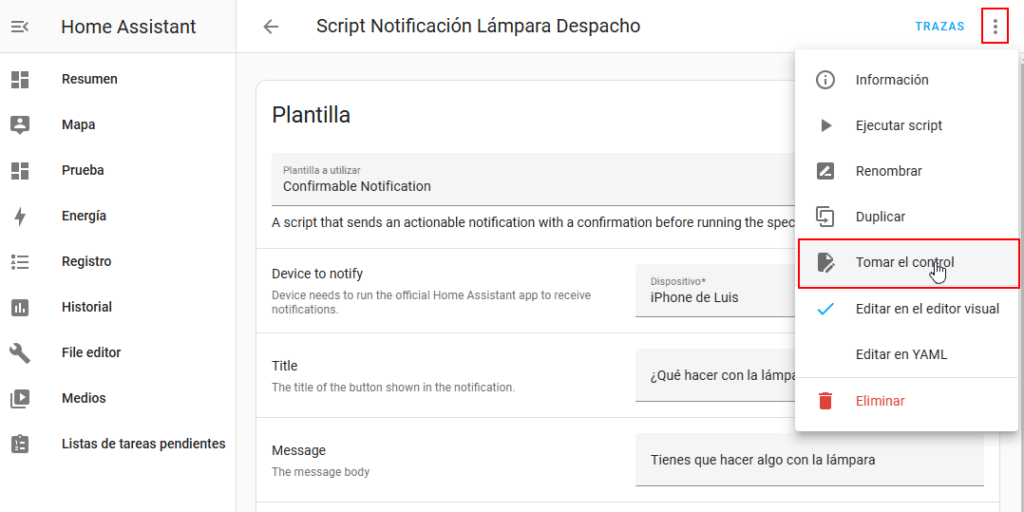This screenshot has height=512, width=1024.
Task: Click the Historial chart icon
Action: click(x=20, y=307)
